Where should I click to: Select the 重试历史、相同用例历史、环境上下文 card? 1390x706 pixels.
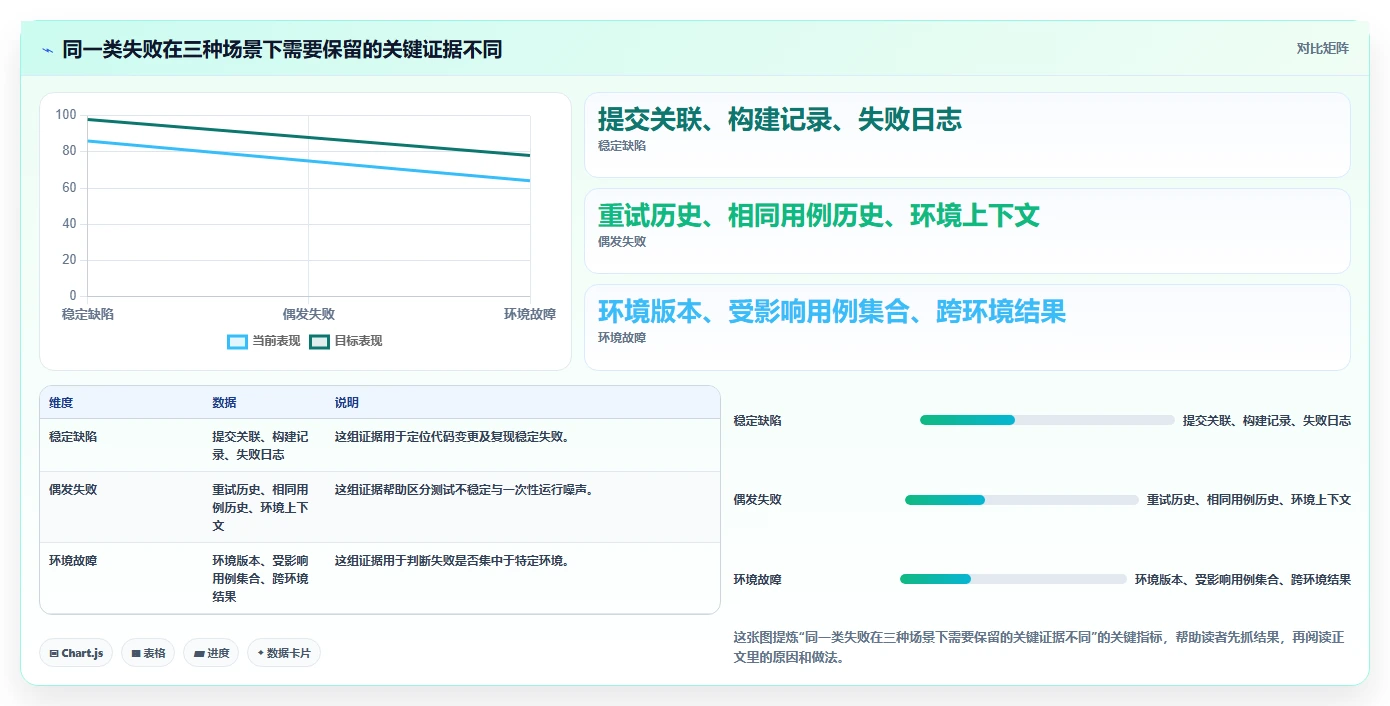[967, 231]
